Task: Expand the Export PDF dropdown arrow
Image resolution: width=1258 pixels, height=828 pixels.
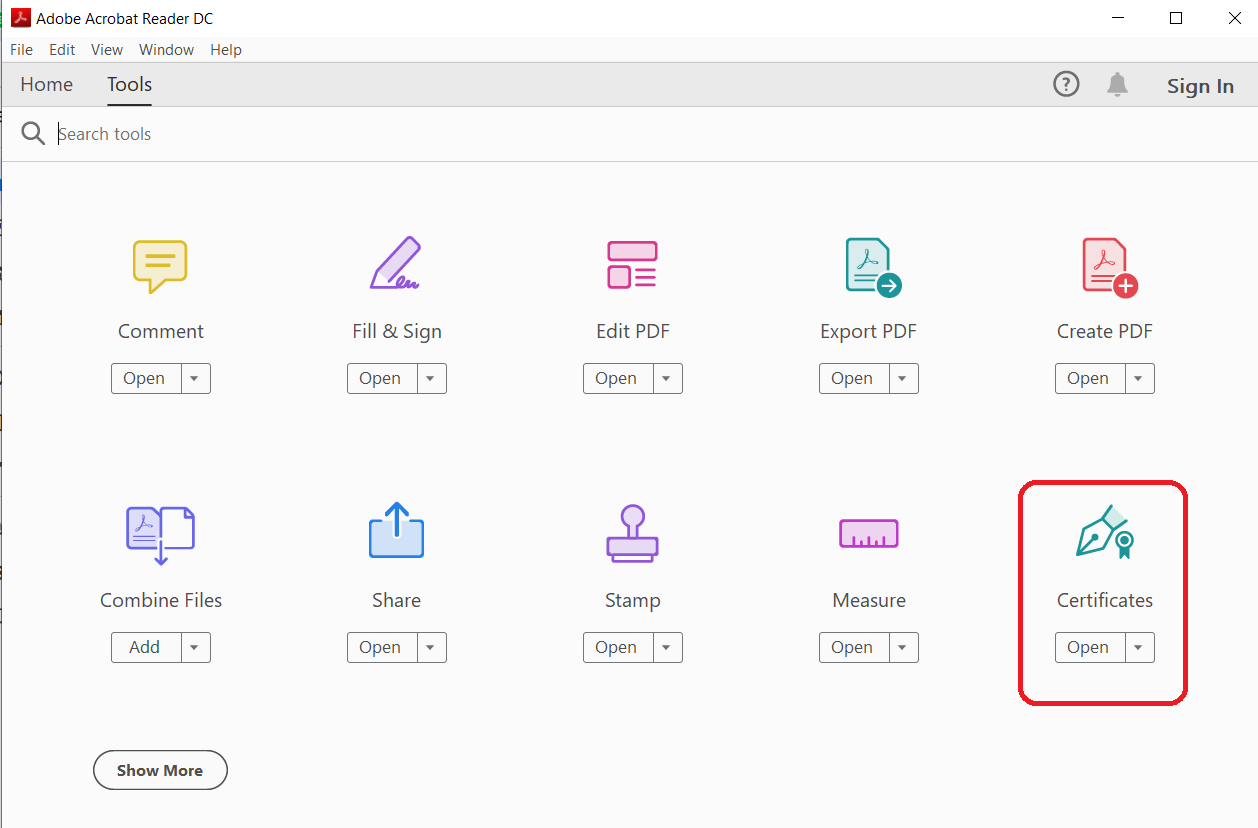Action: pyautogui.click(x=903, y=379)
